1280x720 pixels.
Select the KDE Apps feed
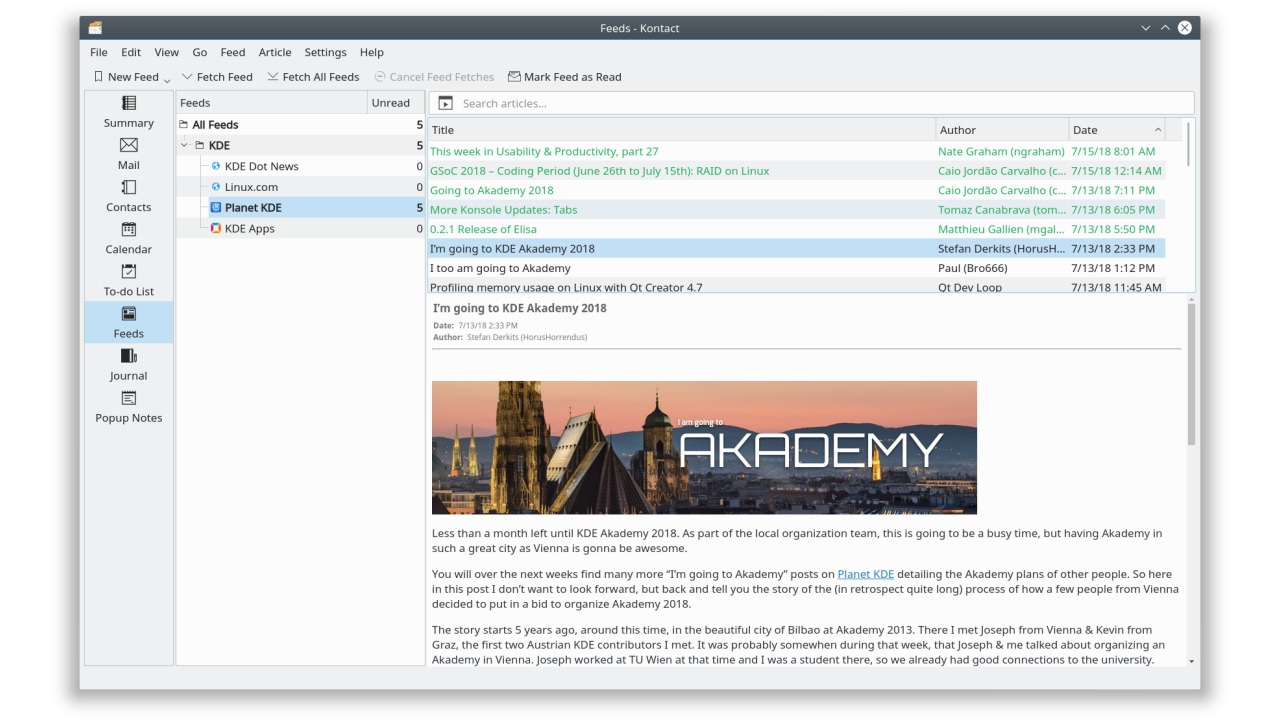point(300,229)
